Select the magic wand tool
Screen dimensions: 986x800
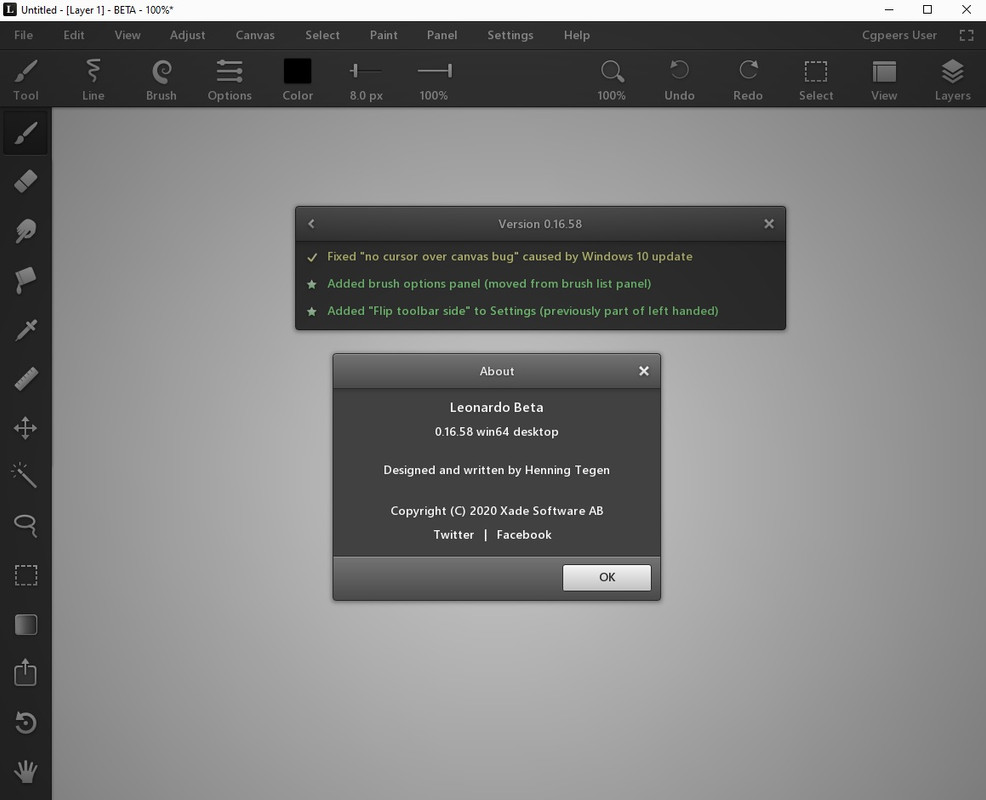pyautogui.click(x=26, y=476)
